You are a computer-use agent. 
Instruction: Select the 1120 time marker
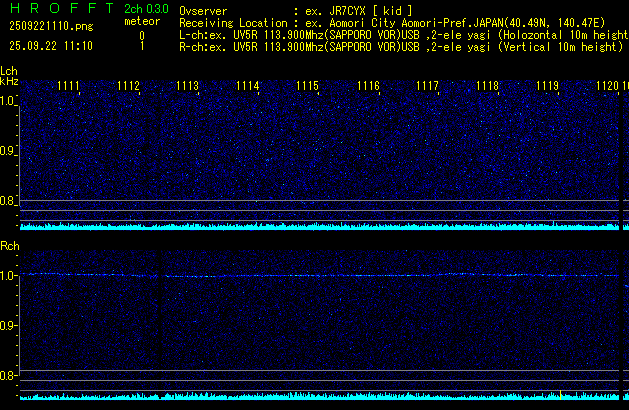[x=607, y=86]
